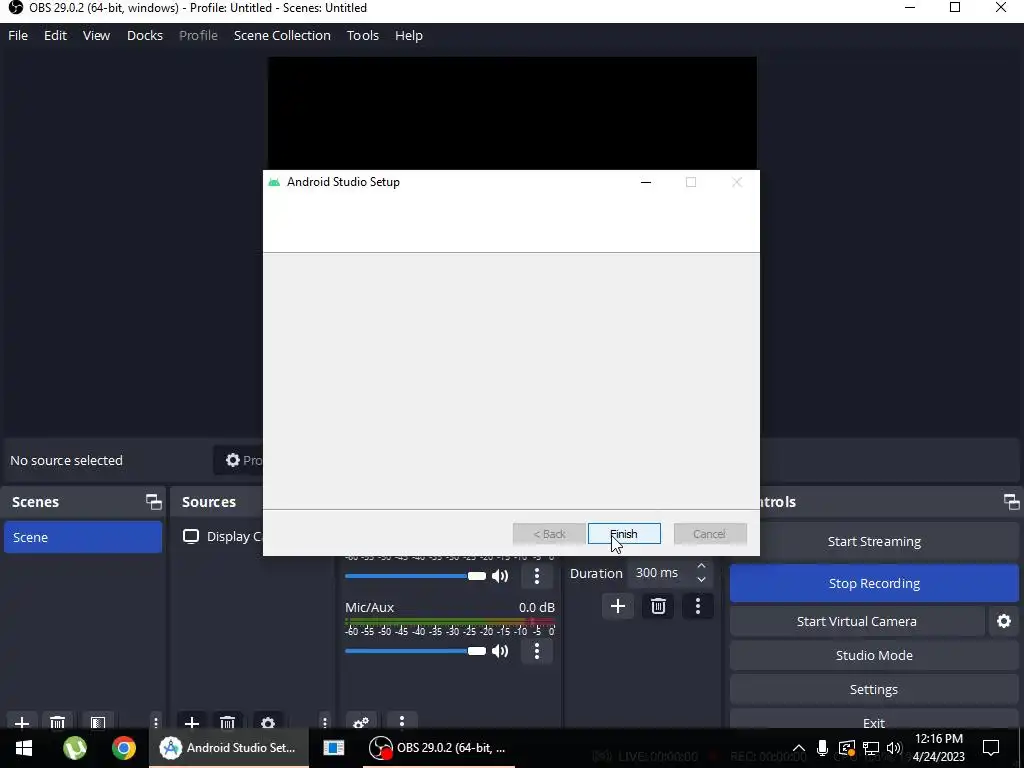Screen dimensions: 1024x768
Task: Click microphone icon in system tray
Action: pos(822,748)
